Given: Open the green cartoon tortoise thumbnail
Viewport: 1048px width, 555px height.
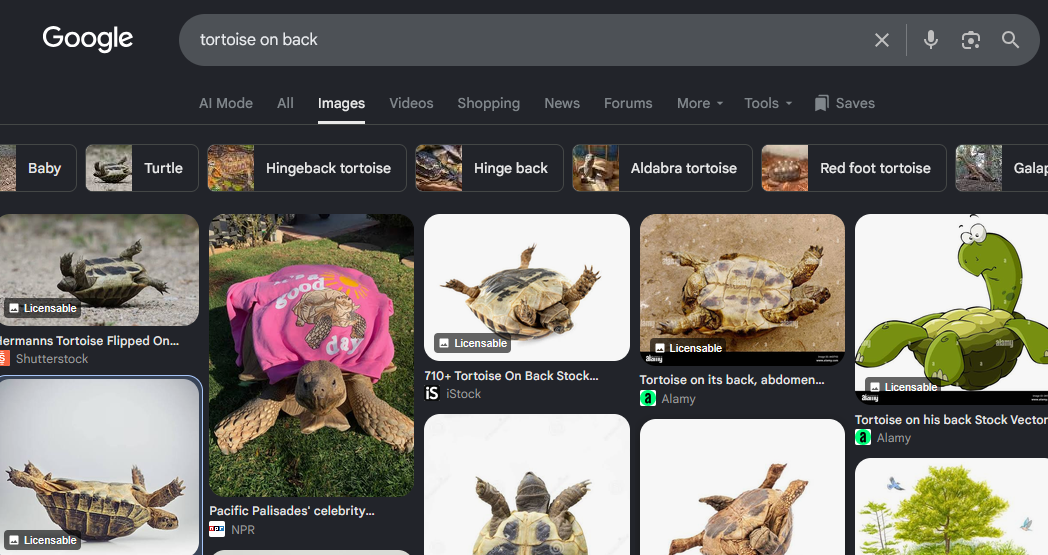Looking at the screenshot, I should point(951,309).
